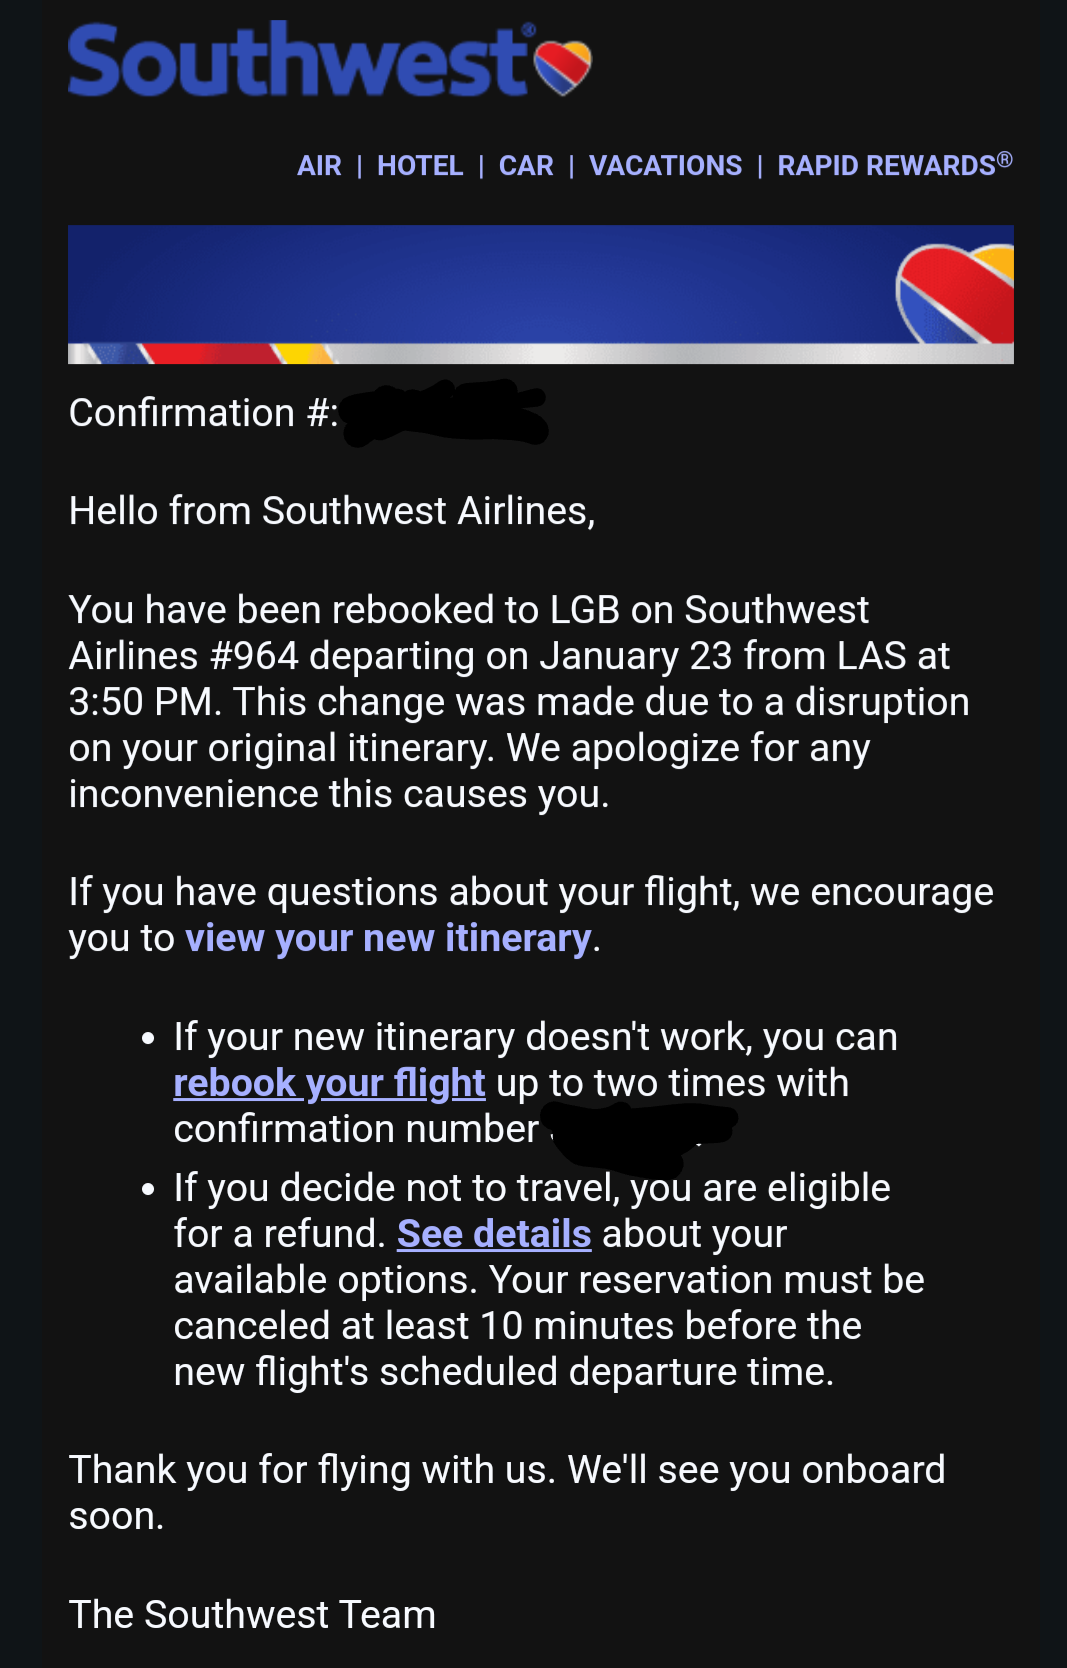The width and height of the screenshot is (1067, 1668).
Task: Click 'The Southwest Team' signature
Action: (252, 1615)
